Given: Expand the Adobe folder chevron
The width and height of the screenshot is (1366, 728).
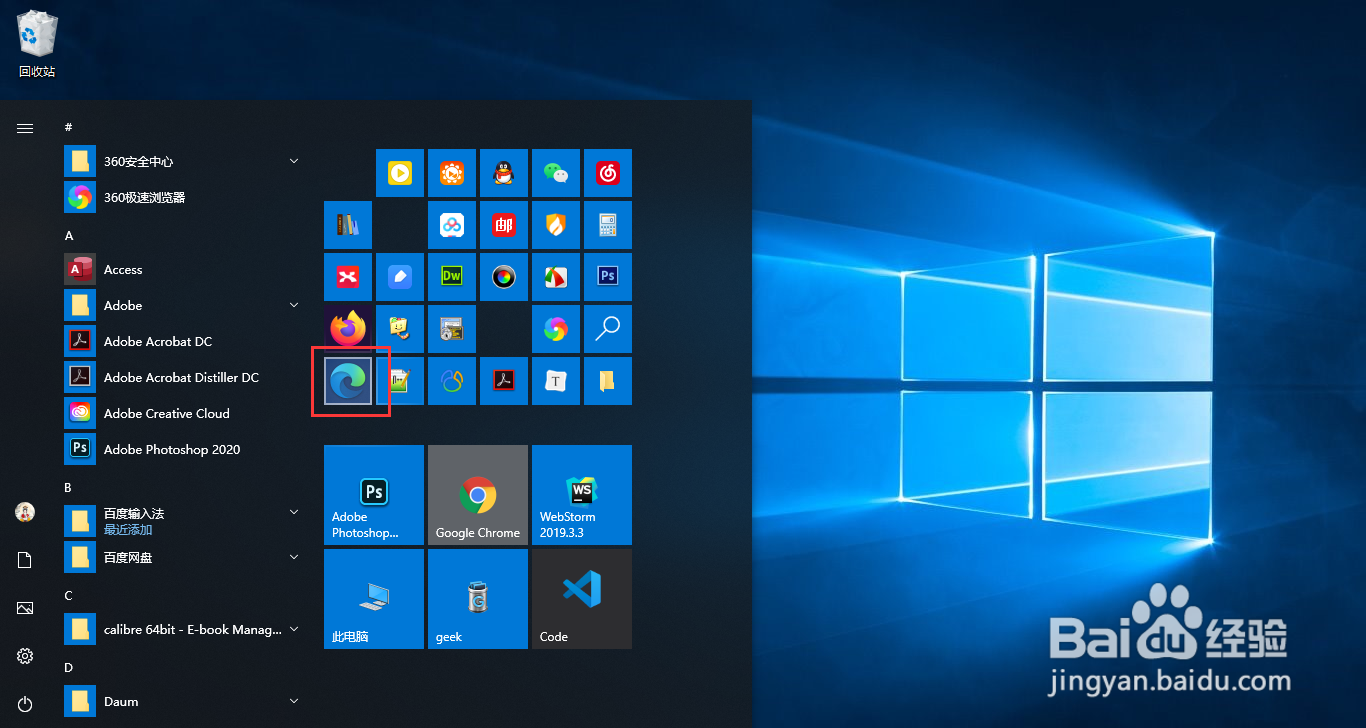Looking at the screenshot, I should [294, 305].
